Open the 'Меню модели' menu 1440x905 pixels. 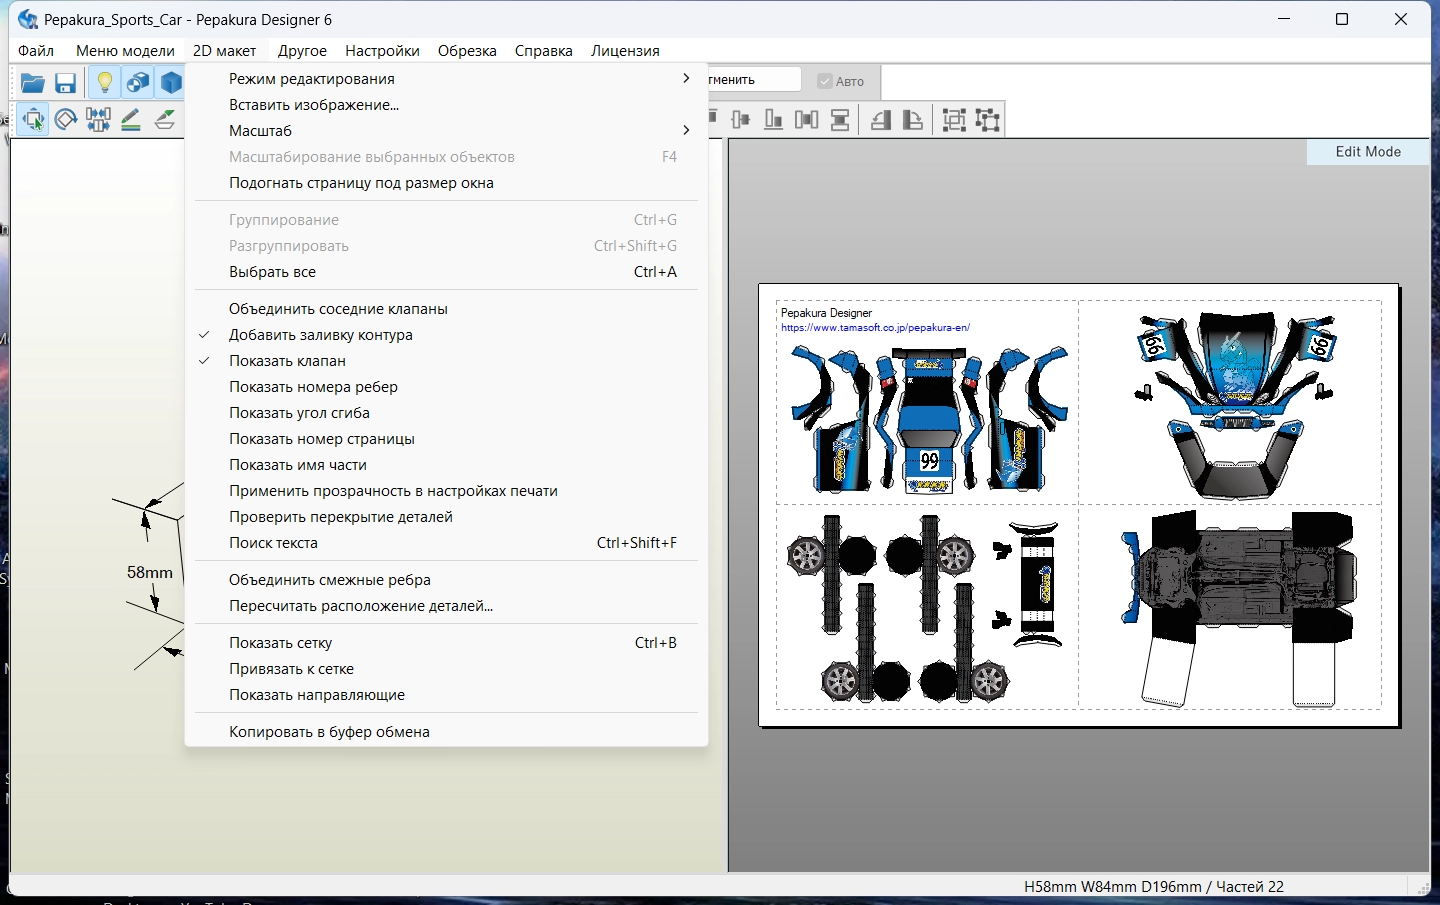tap(125, 51)
